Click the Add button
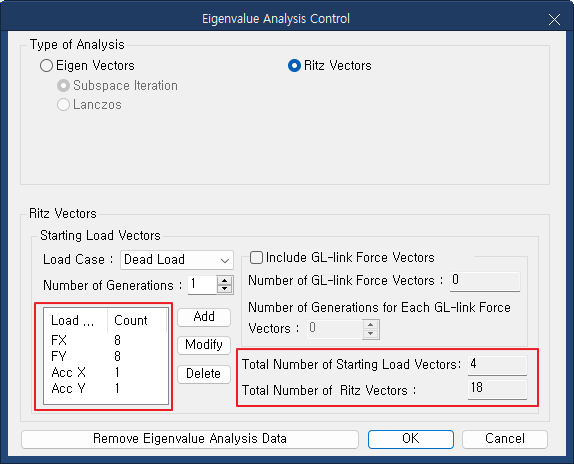 204,317
